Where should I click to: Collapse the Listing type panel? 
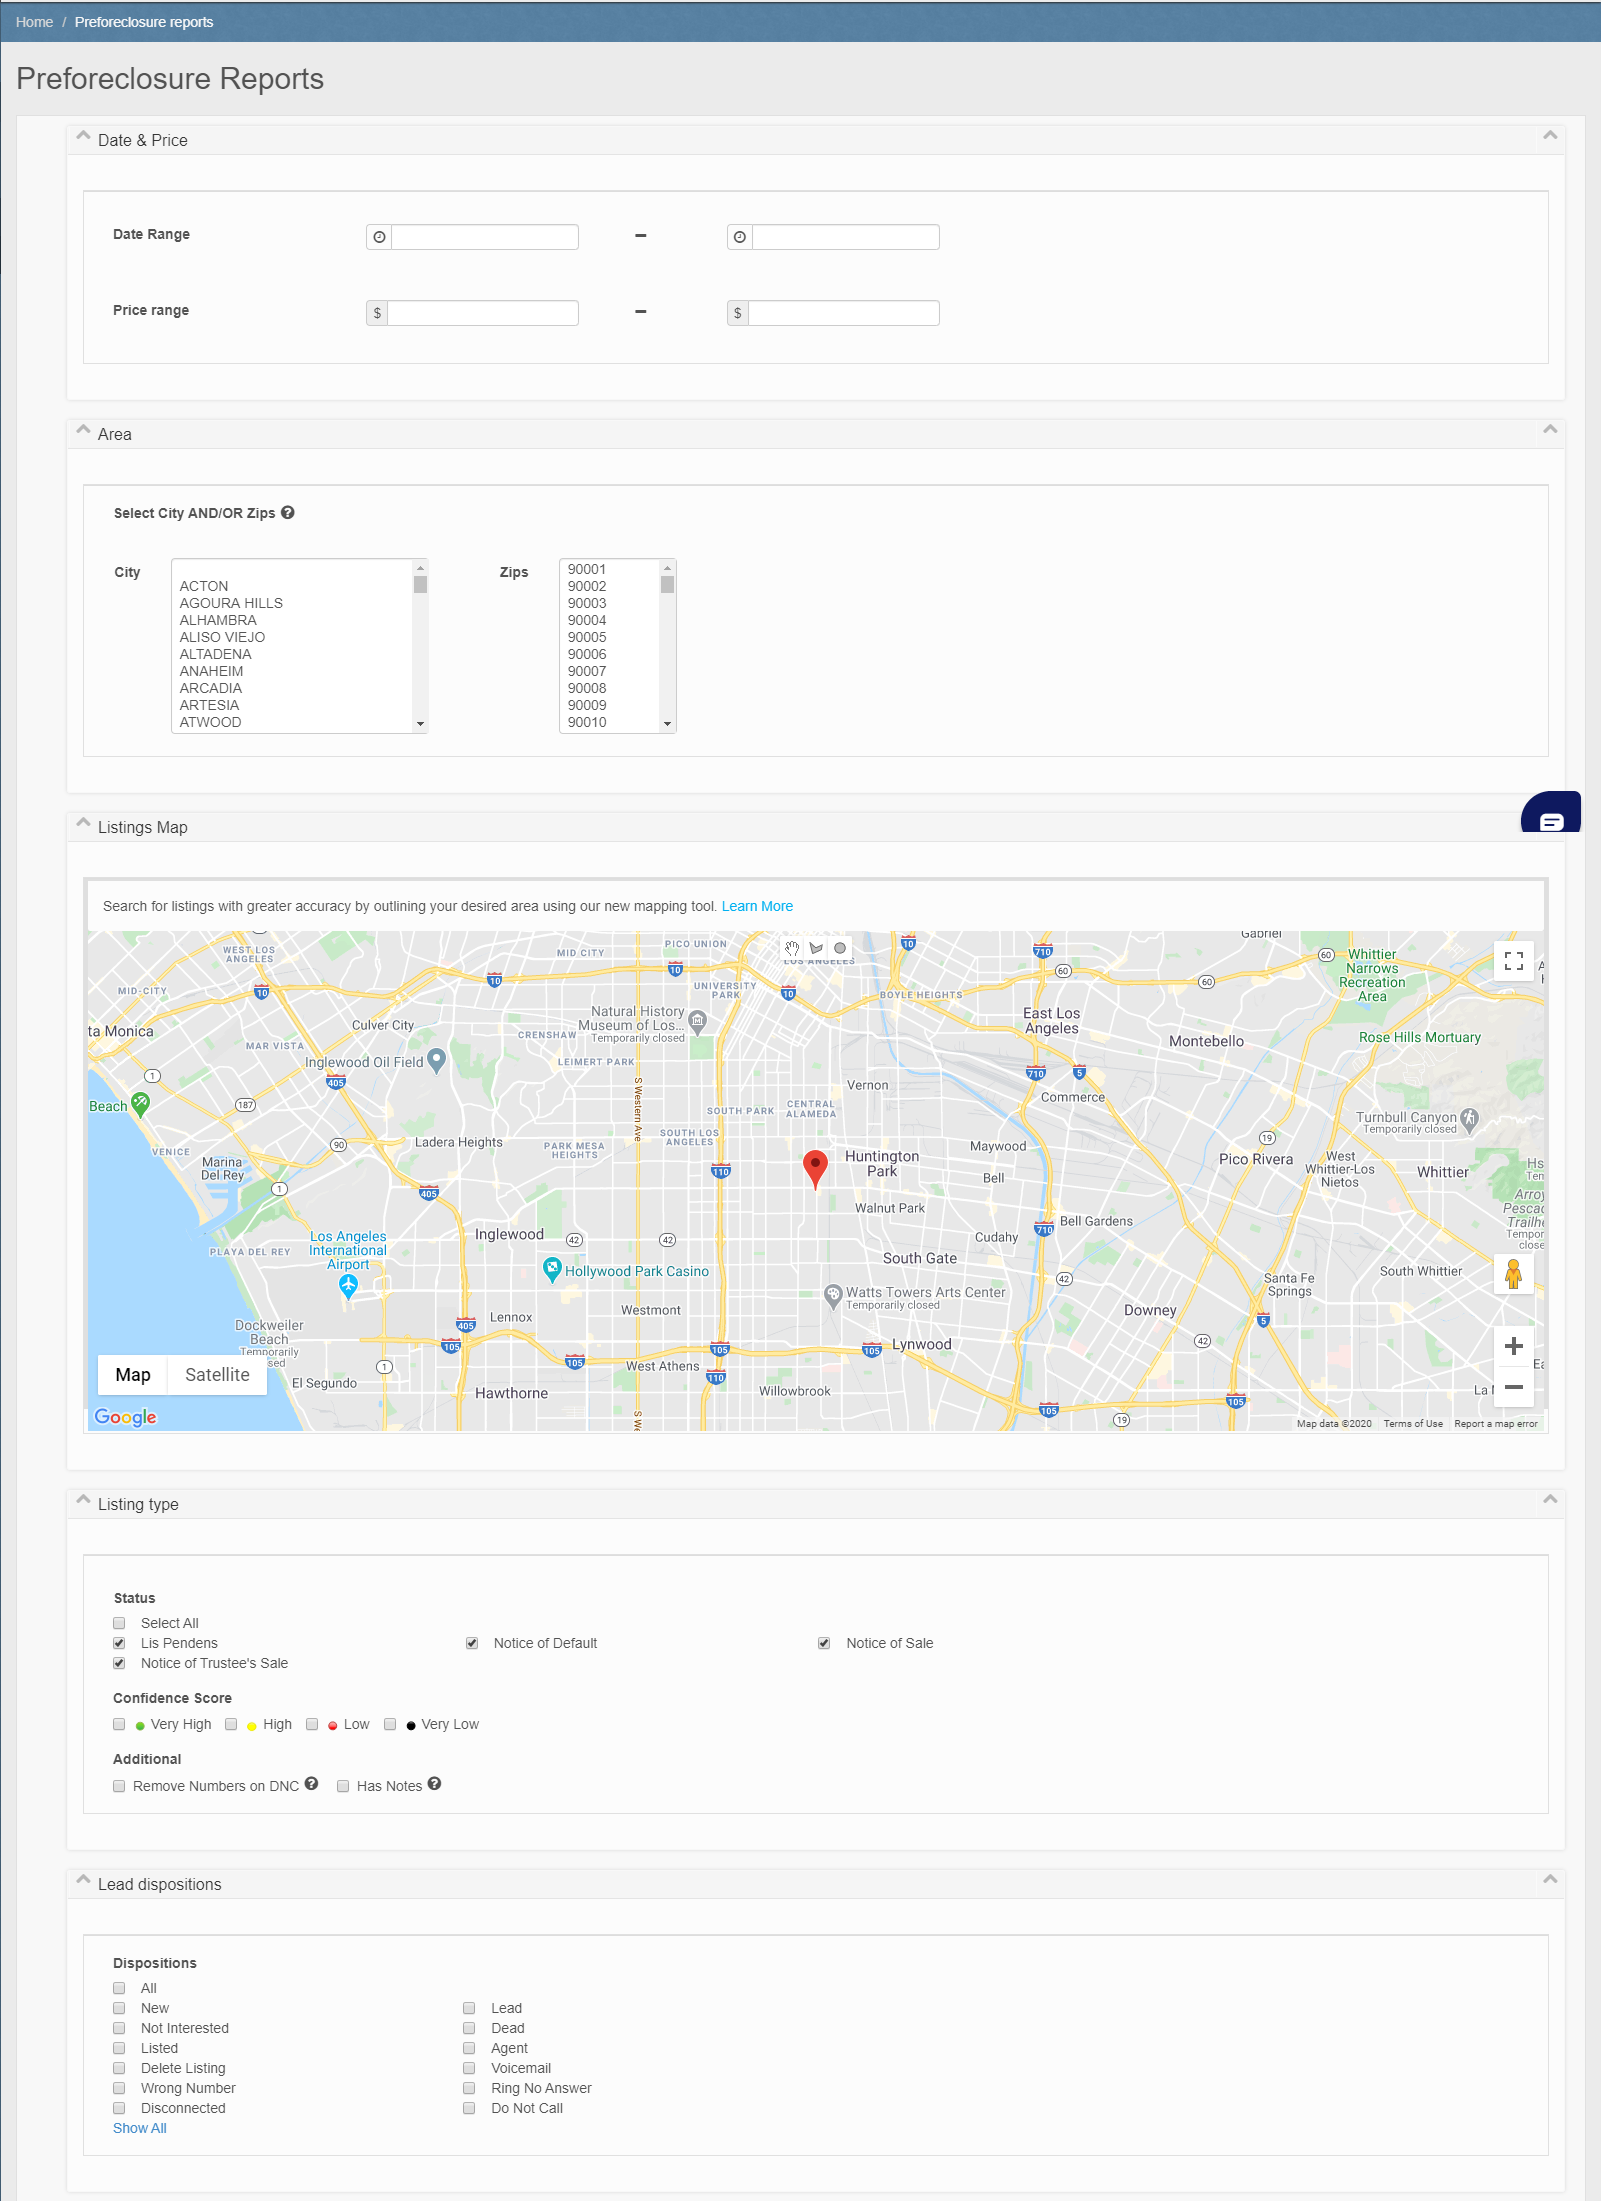(1550, 1499)
